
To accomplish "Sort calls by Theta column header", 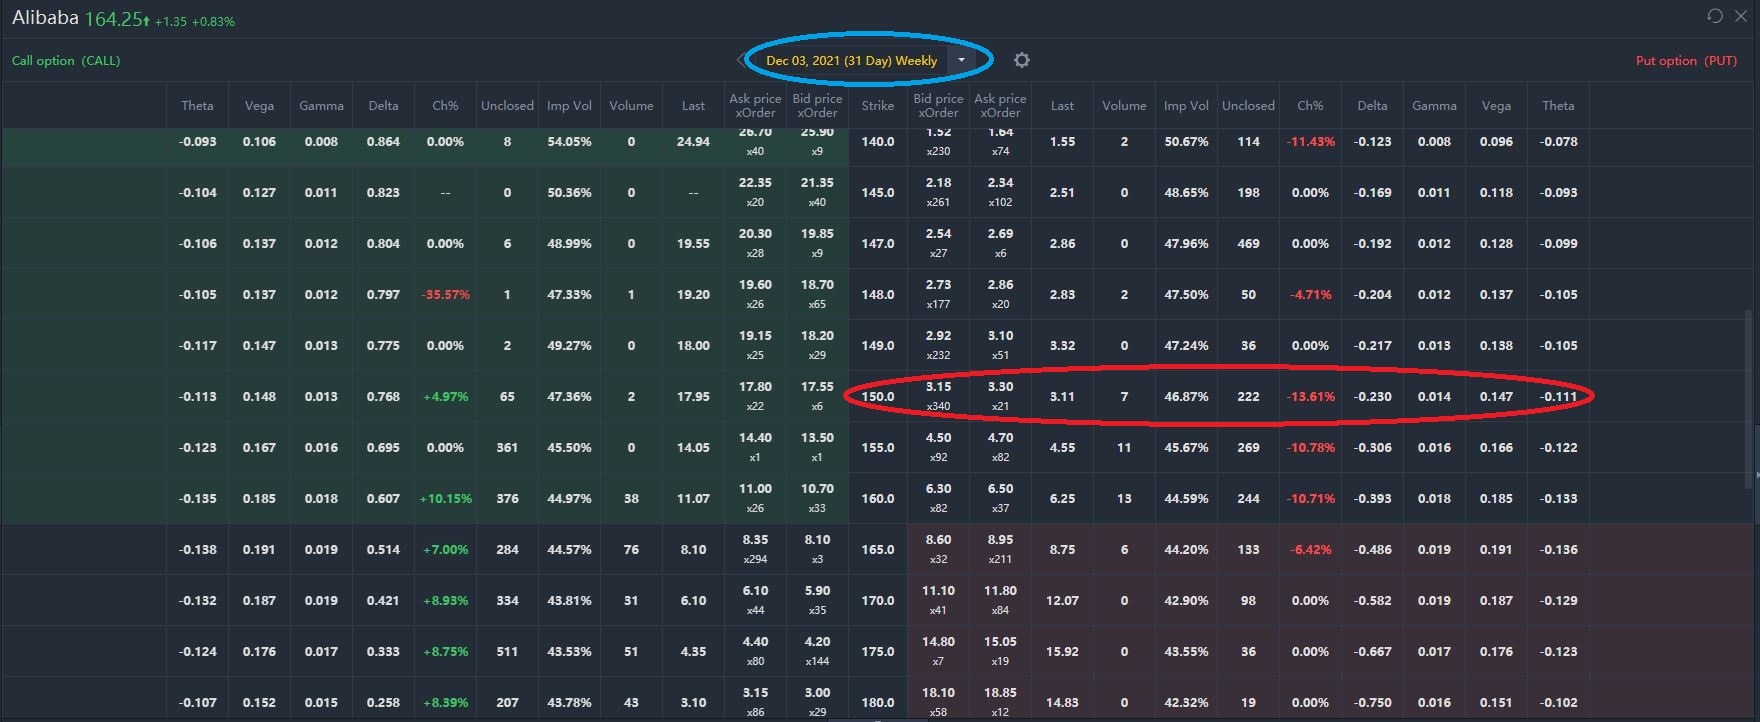I will [x=197, y=106].
